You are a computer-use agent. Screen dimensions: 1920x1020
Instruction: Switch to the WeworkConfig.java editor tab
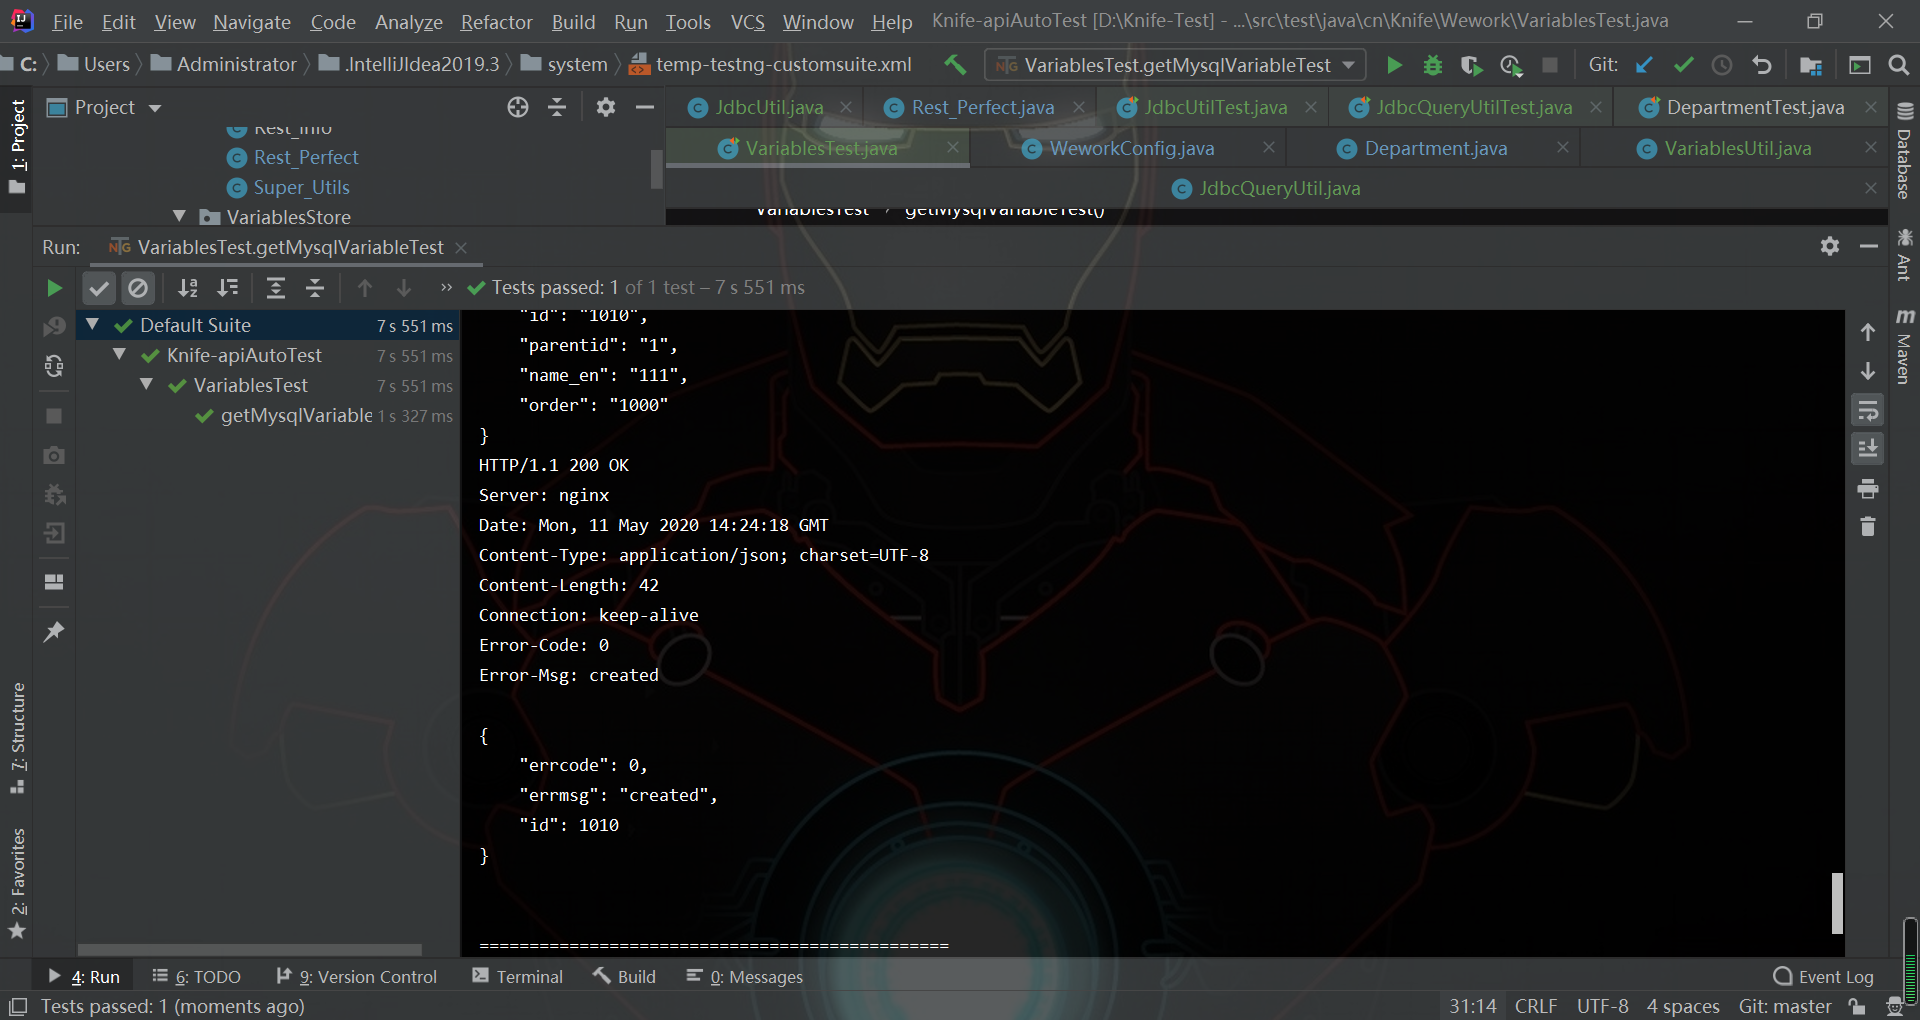(x=1131, y=148)
